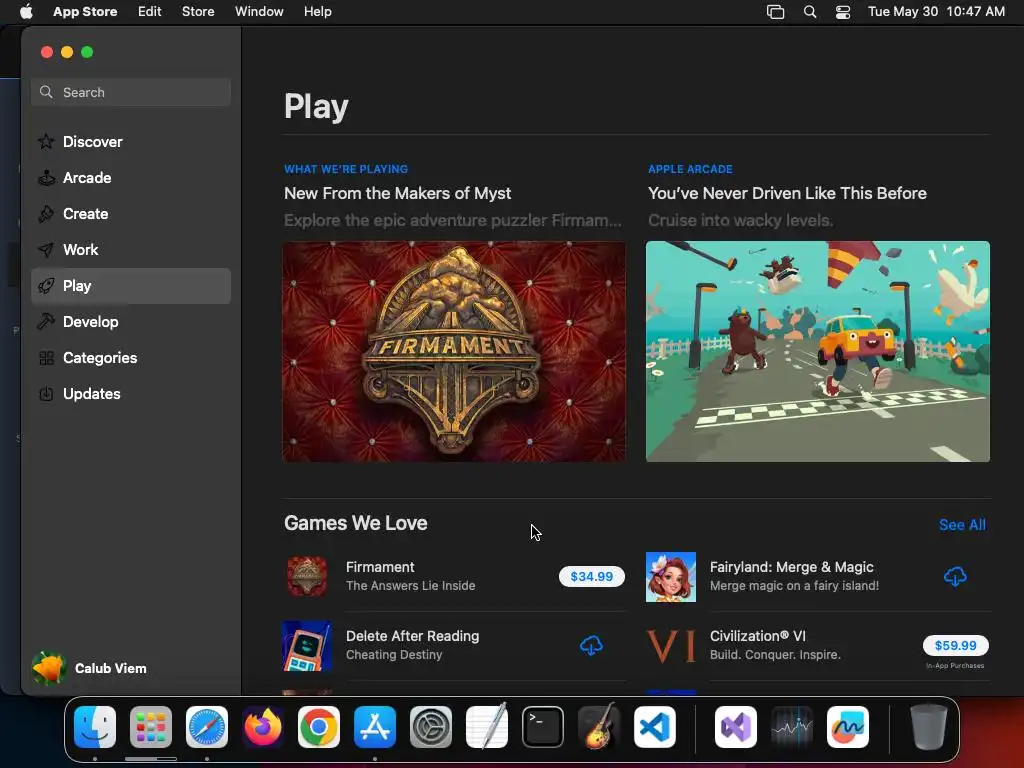Download Delete After Reading via cloud icon

click(591, 645)
